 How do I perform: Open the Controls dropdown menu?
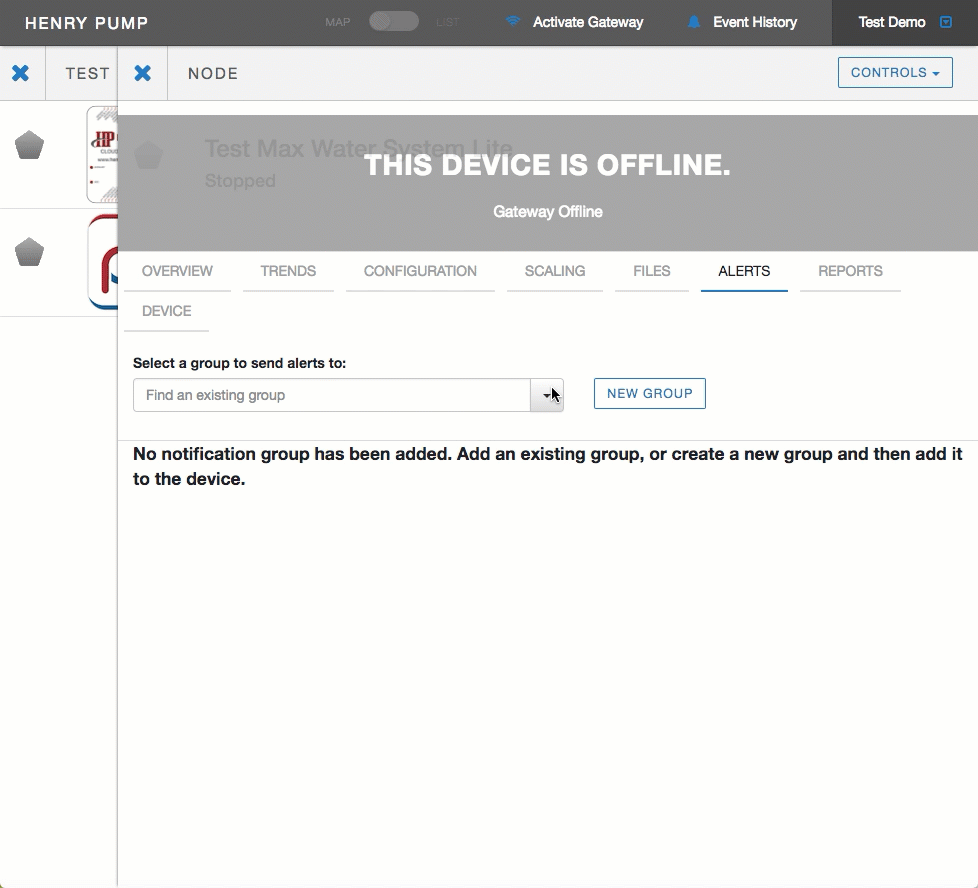point(894,73)
